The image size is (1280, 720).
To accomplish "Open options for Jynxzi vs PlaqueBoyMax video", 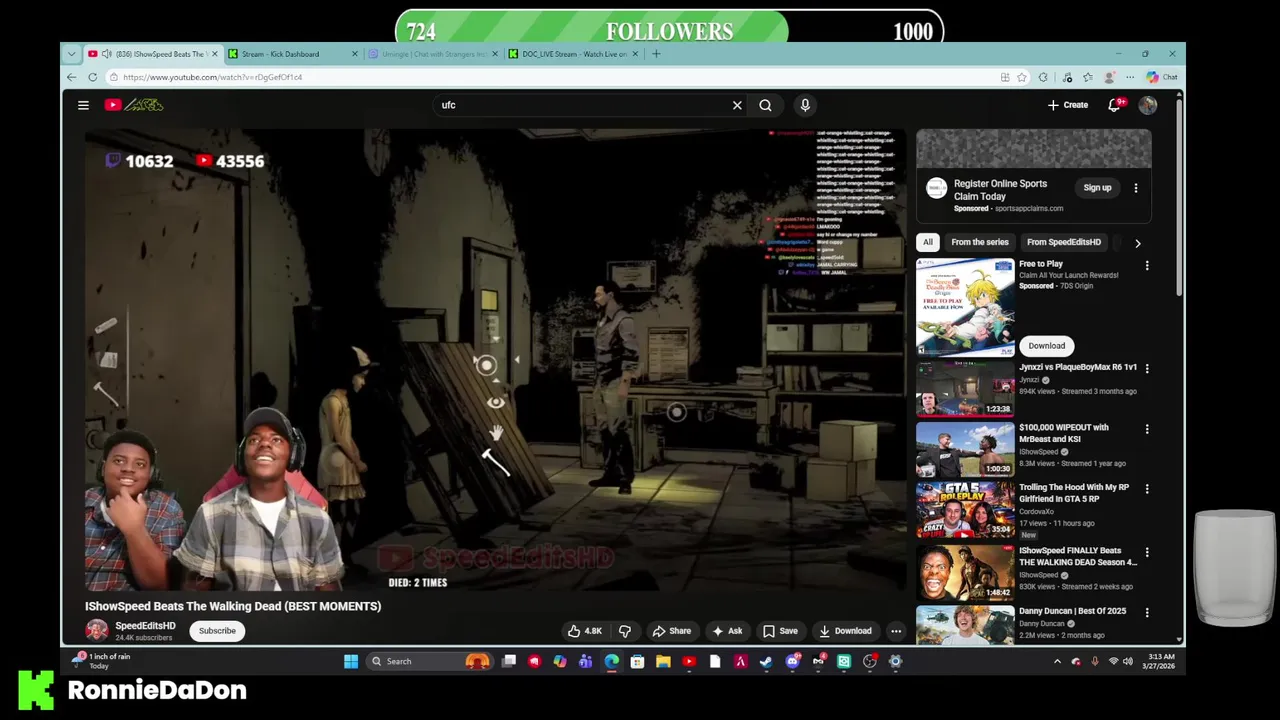I will tap(1147, 369).
